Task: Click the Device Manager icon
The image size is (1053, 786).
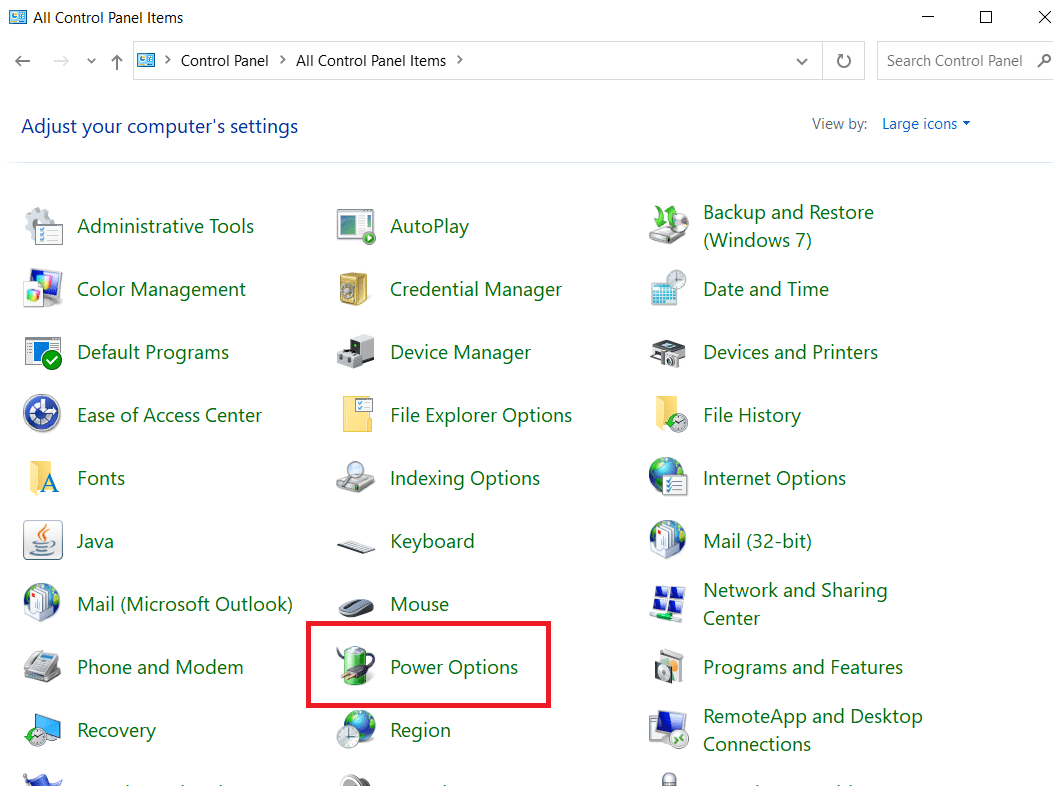Action: tap(355, 353)
